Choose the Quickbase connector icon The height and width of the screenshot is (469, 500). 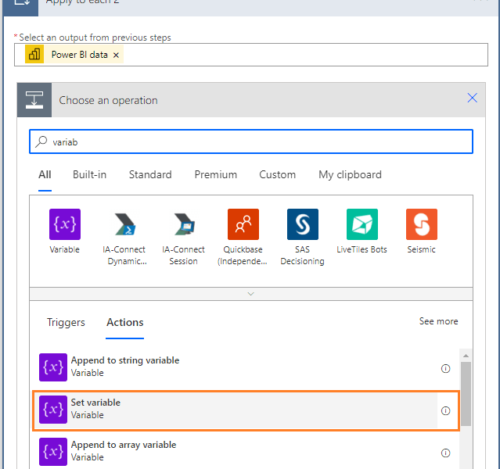coord(243,224)
